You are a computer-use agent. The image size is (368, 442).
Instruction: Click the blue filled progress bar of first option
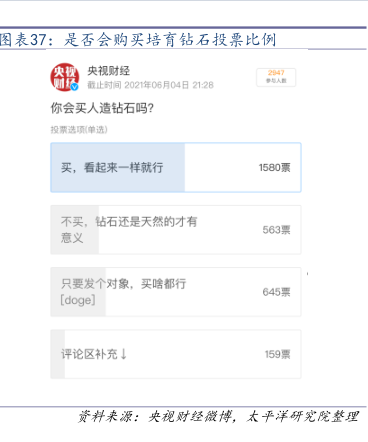118,167
